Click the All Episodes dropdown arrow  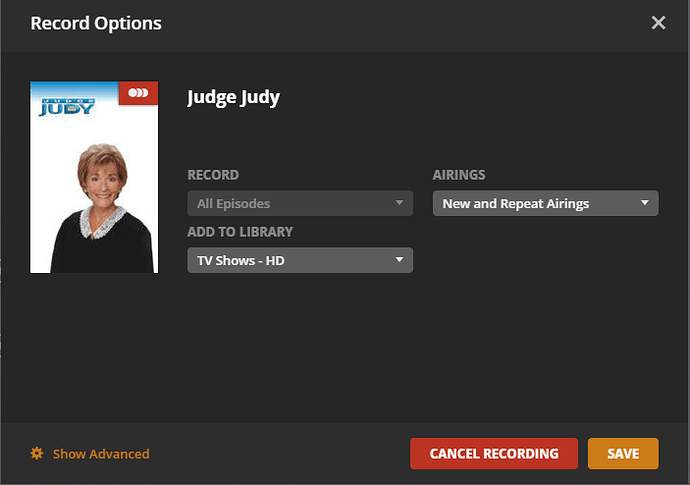399,204
